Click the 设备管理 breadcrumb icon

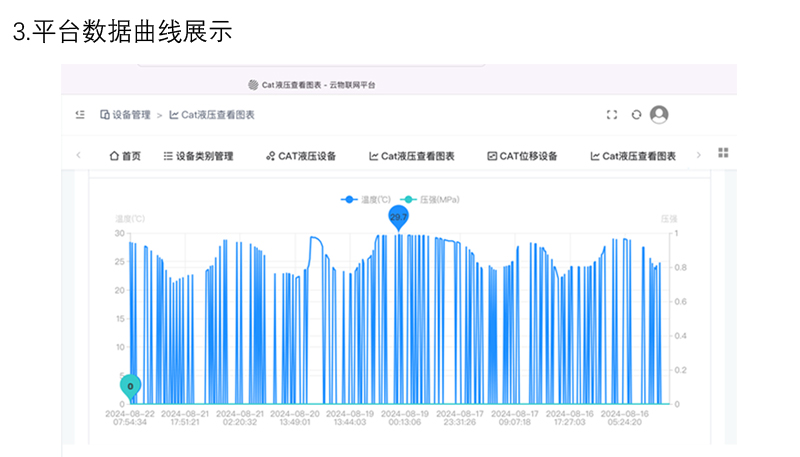104,115
